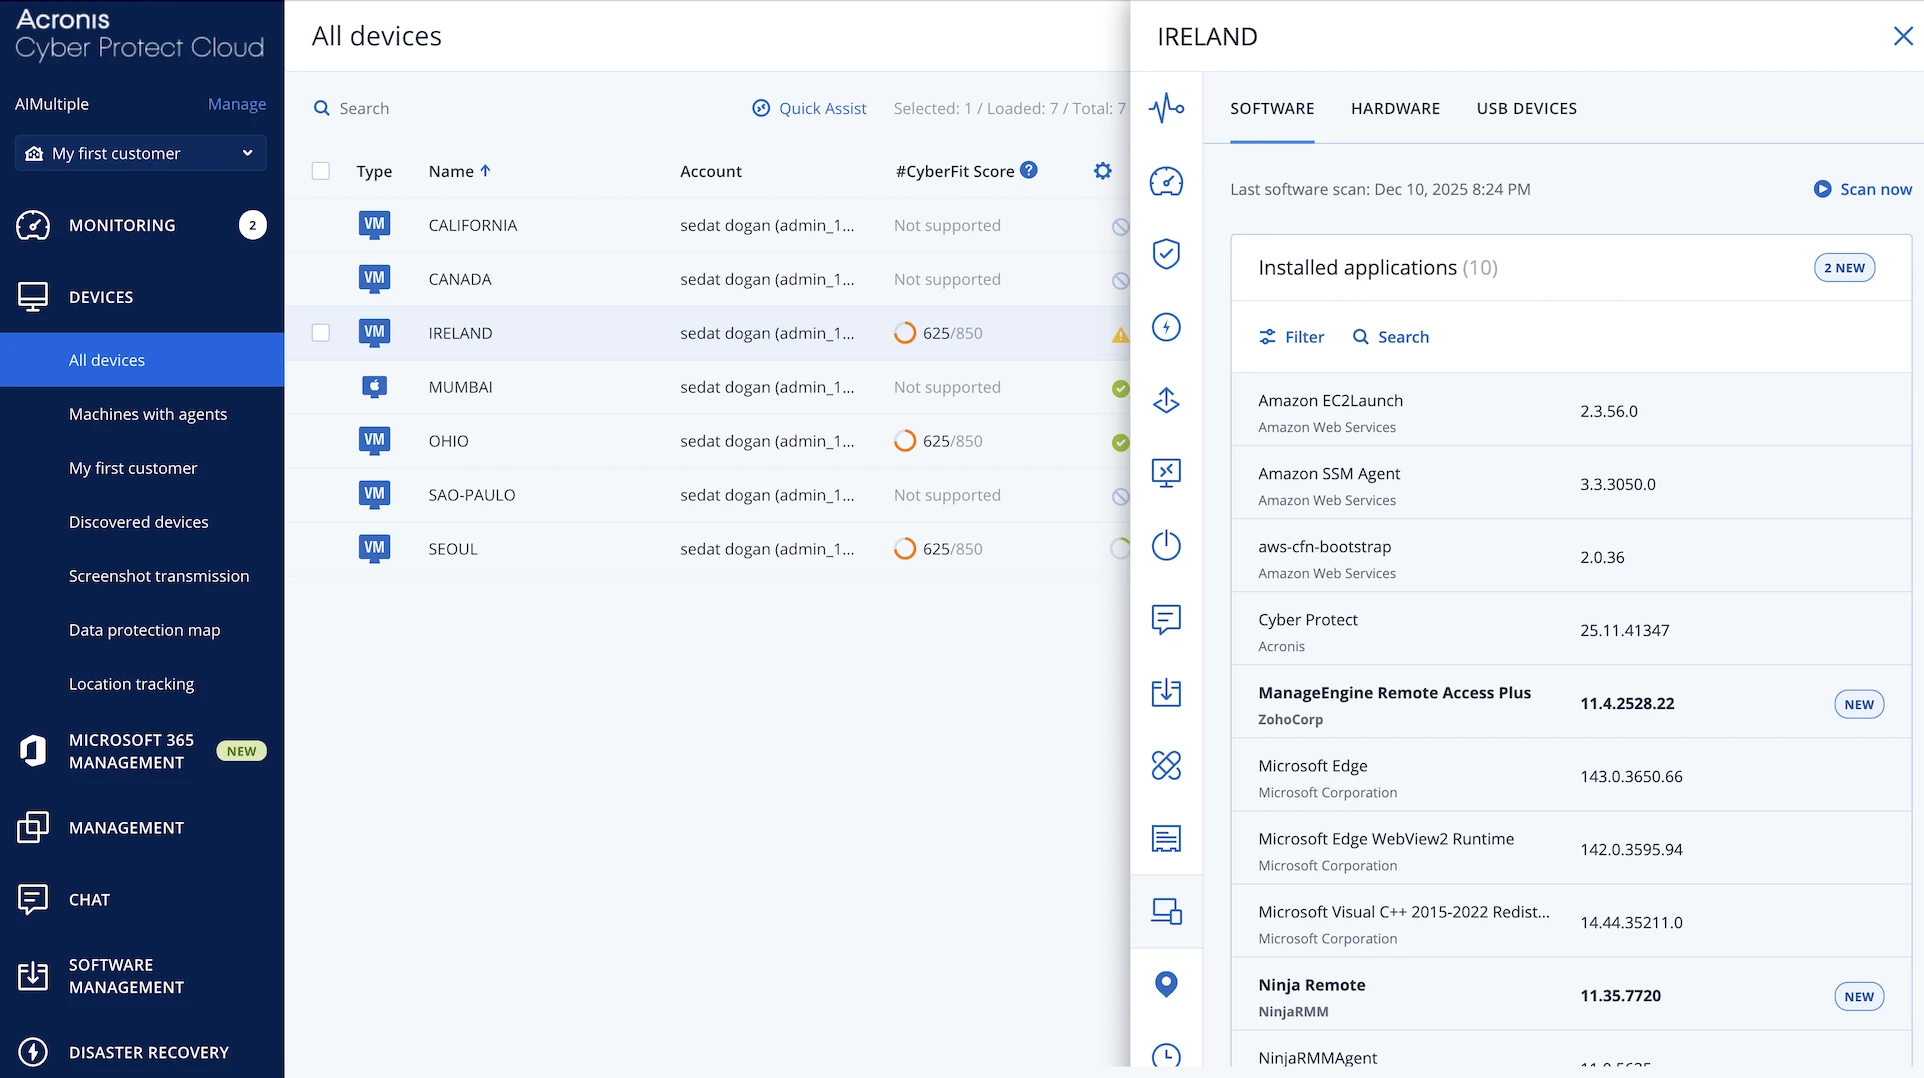Click the list details icon in IRELAND panel
The image size is (1924, 1078).
tap(1166, 838)
